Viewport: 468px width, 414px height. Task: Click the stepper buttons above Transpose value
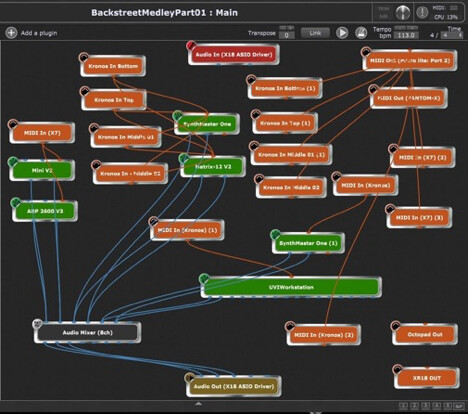pyautogui.click(x=287, y=28)
